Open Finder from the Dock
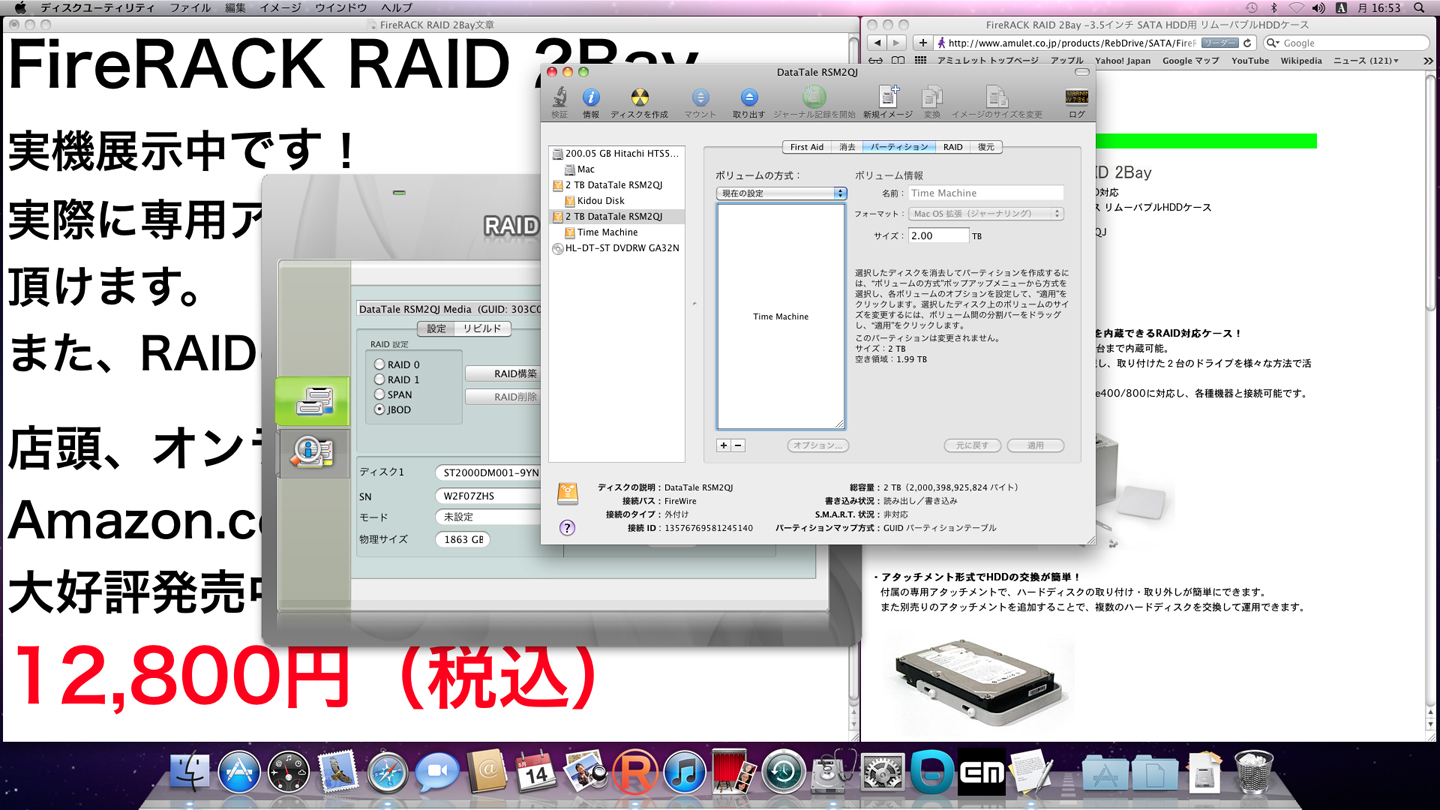 (x=189, y=773)
